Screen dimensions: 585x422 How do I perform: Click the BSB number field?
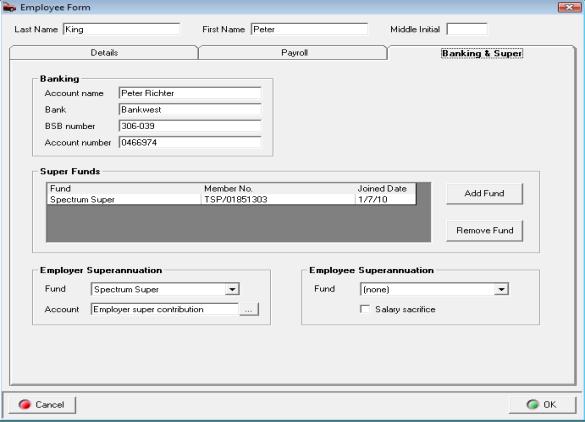coord(190,126)
